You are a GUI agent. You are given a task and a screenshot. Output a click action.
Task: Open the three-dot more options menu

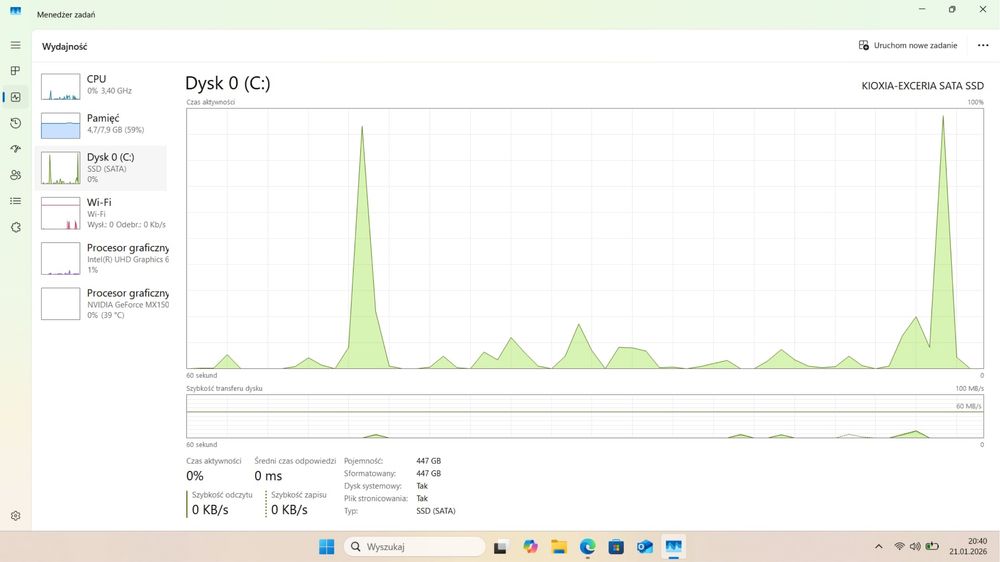983,45
